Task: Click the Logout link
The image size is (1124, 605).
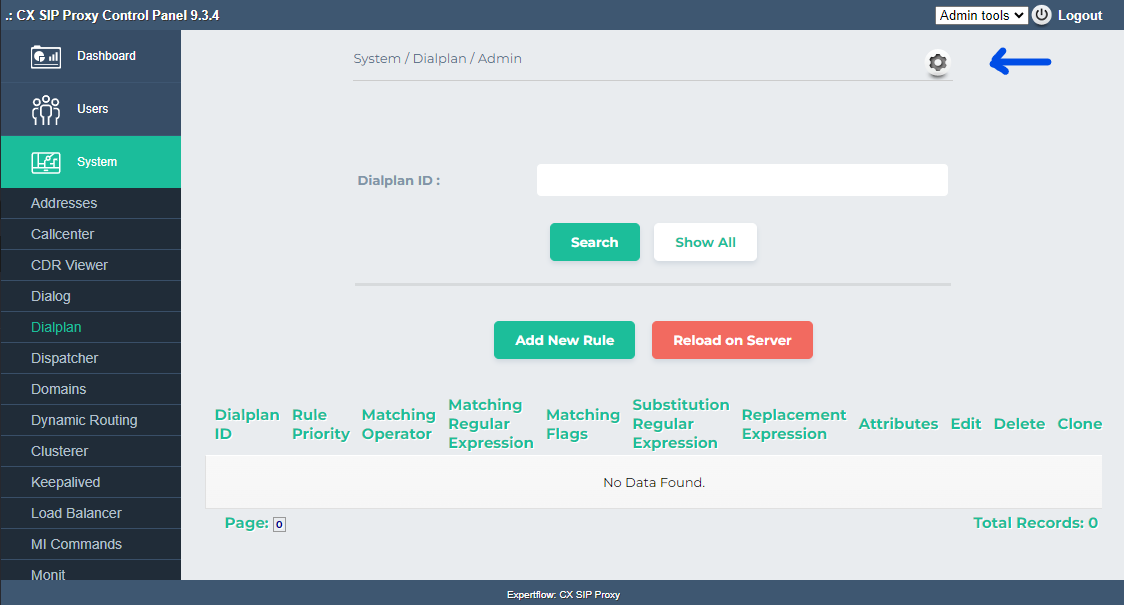Action: tap(1080, 15)
